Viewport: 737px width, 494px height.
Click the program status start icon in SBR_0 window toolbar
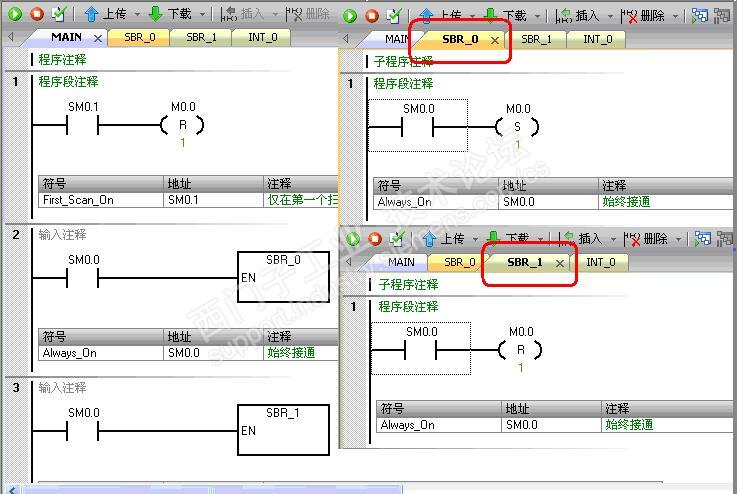point(699,16)
